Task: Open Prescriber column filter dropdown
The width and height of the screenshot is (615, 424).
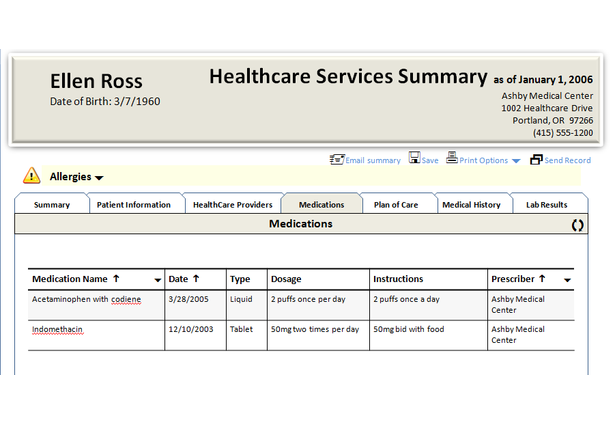Action: [567, 280]
